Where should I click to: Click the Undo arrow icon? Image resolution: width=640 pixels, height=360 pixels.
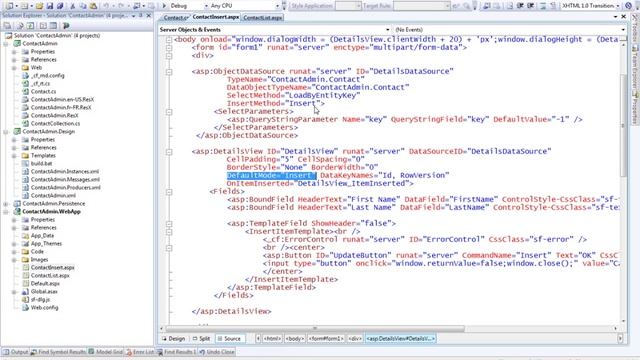coord(106,6)
